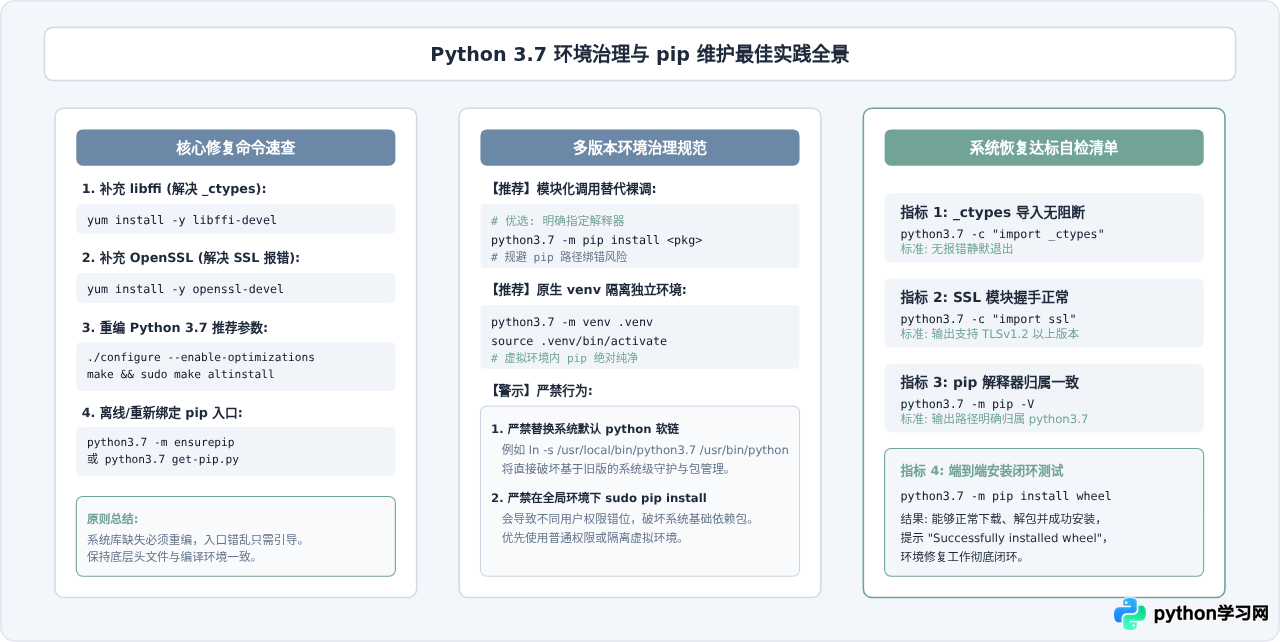Click the text '1. 严禁替换系统默认 python 软链'
Image resolution: width=1280 pixels, height=642 pixels.
[x=585, y=429]
